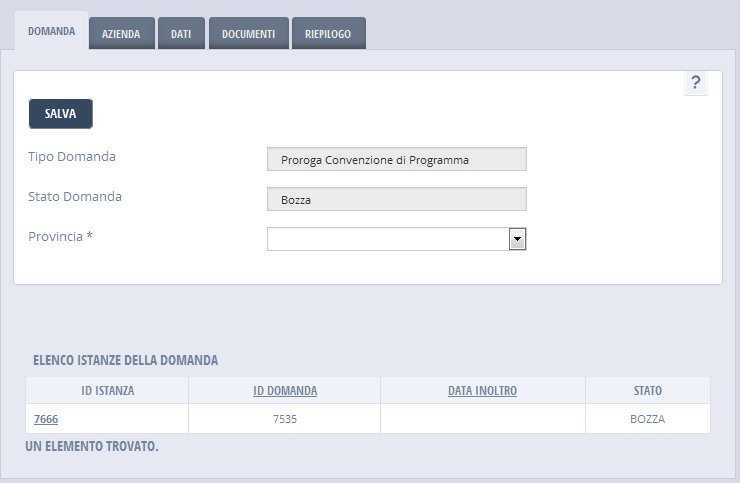This screenshot has width=741, height=483.
Task: Select the BOZZA status table cell
Action: 647,419
